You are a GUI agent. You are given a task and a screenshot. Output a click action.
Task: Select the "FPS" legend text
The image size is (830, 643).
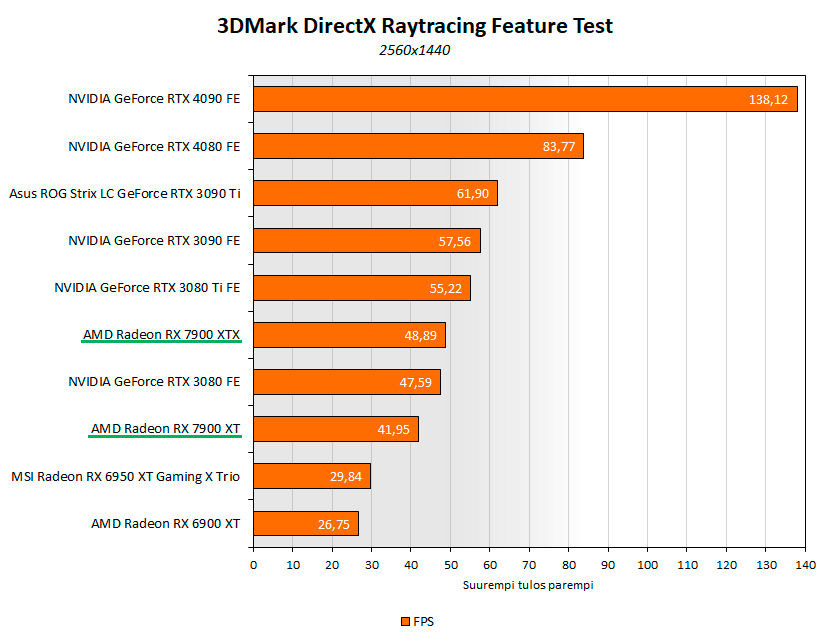pos(423,622)
